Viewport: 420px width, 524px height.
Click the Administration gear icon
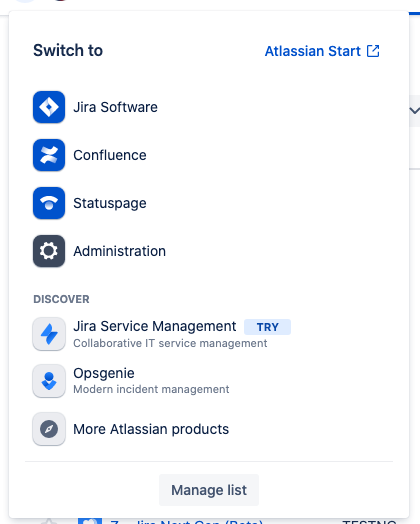coord(49,251)
